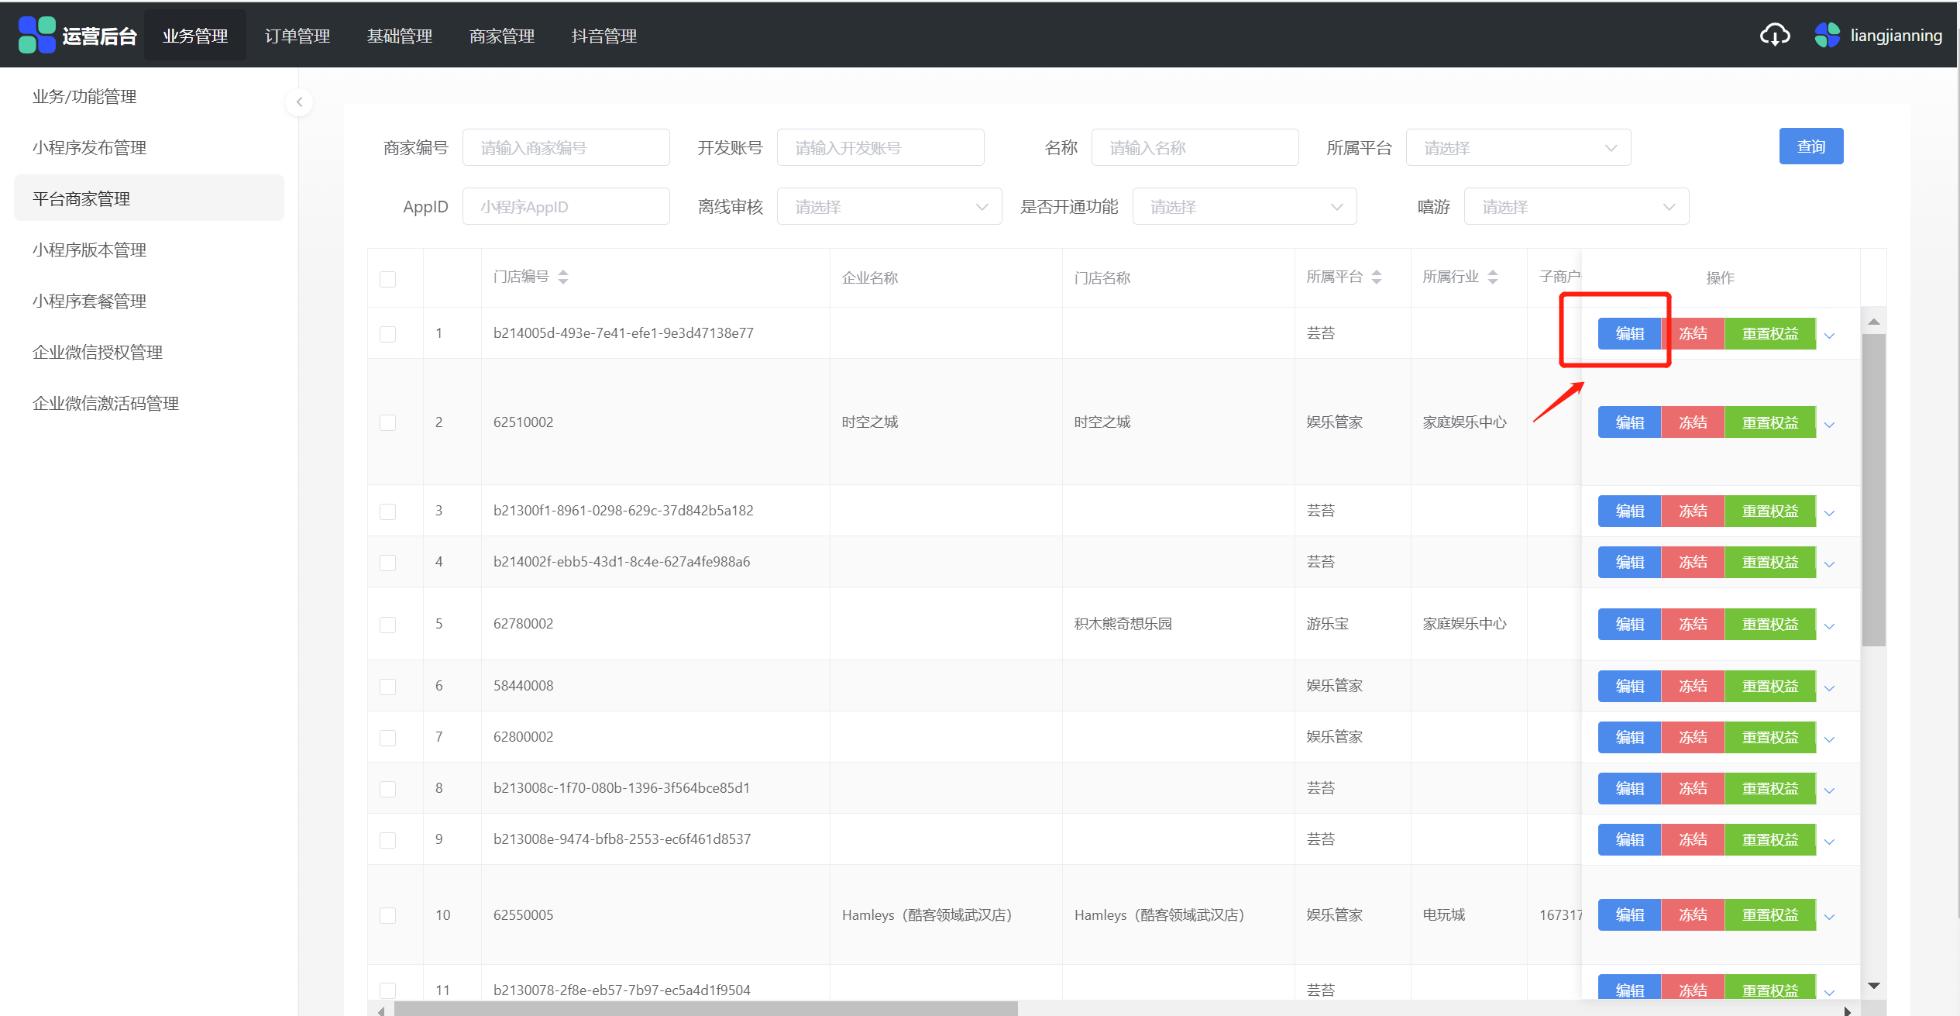Image resolution: width=1960 pixels, height=1016 pixels.
Task: Click horizontal scrollbar right arrow
Action: [1847, 1010]
